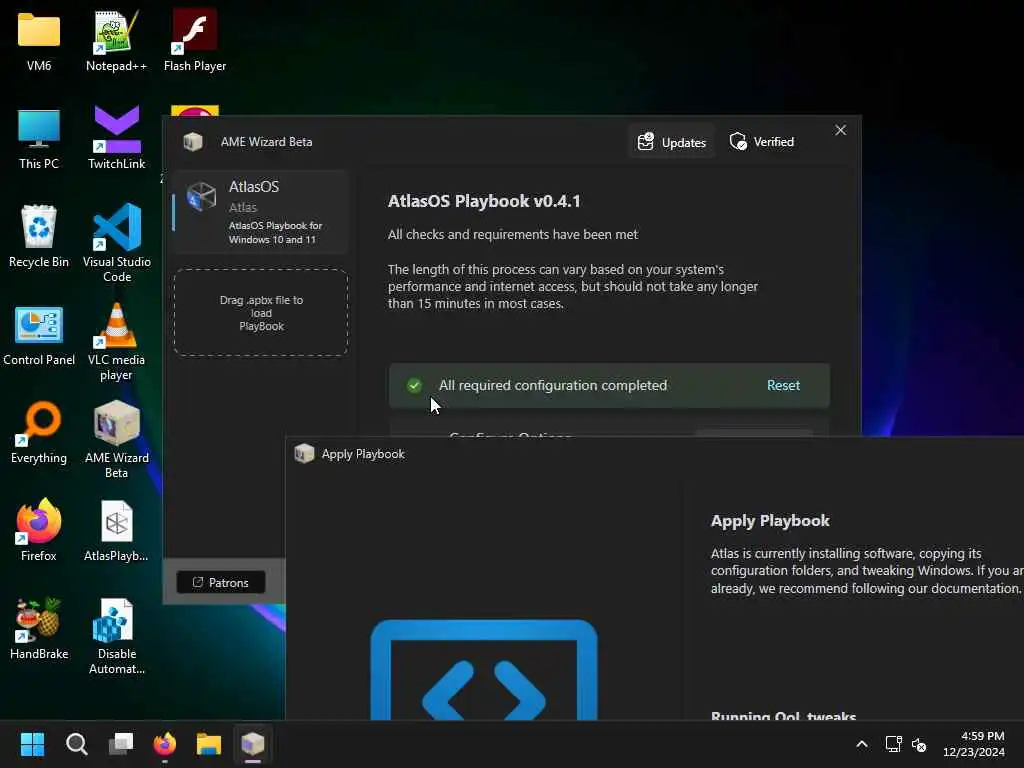Image resolution: width=1024 pixels, height=768 pixels.
Task: Open Task View on the taskbar
Action: point(121,744)
